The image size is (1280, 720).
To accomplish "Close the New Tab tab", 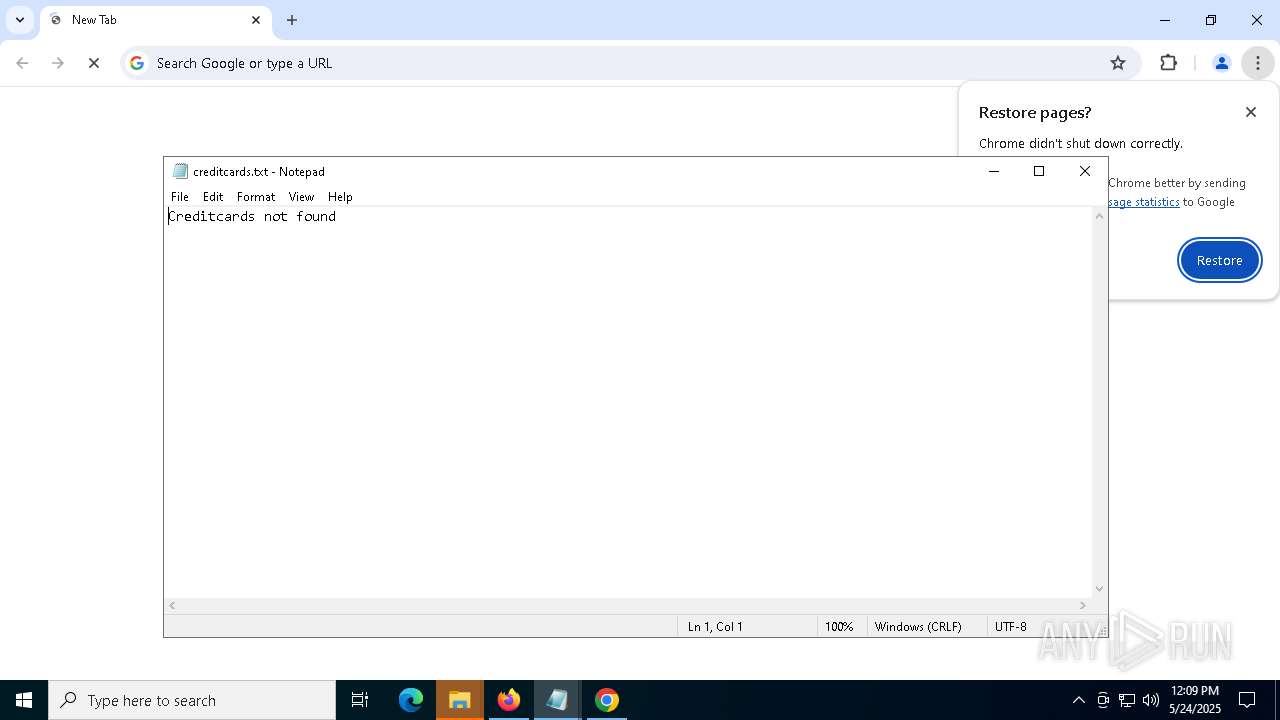I will [256, 20].
